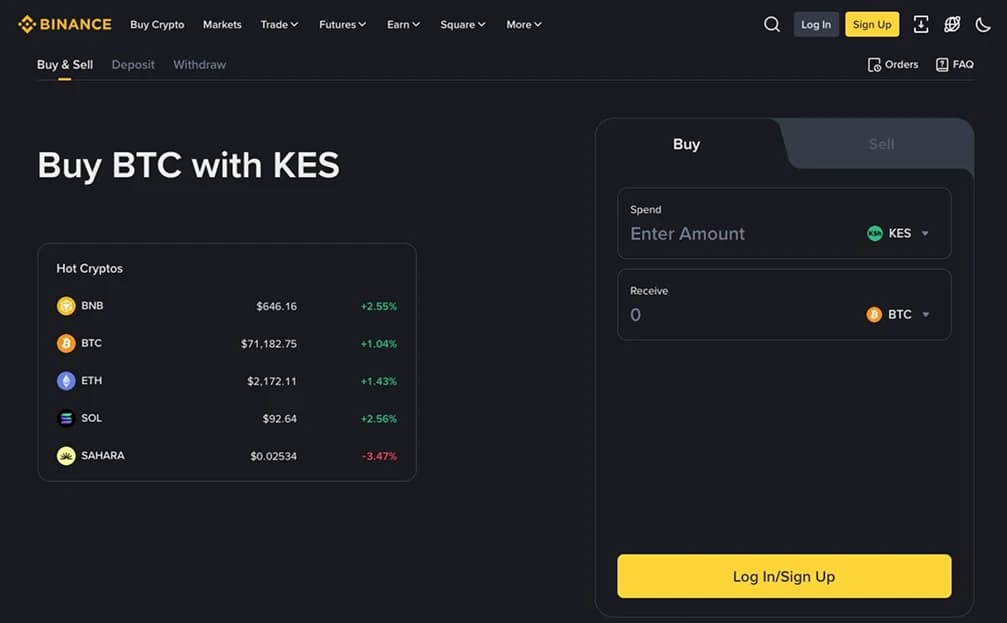Open the BTC currency dropdown

899,313
